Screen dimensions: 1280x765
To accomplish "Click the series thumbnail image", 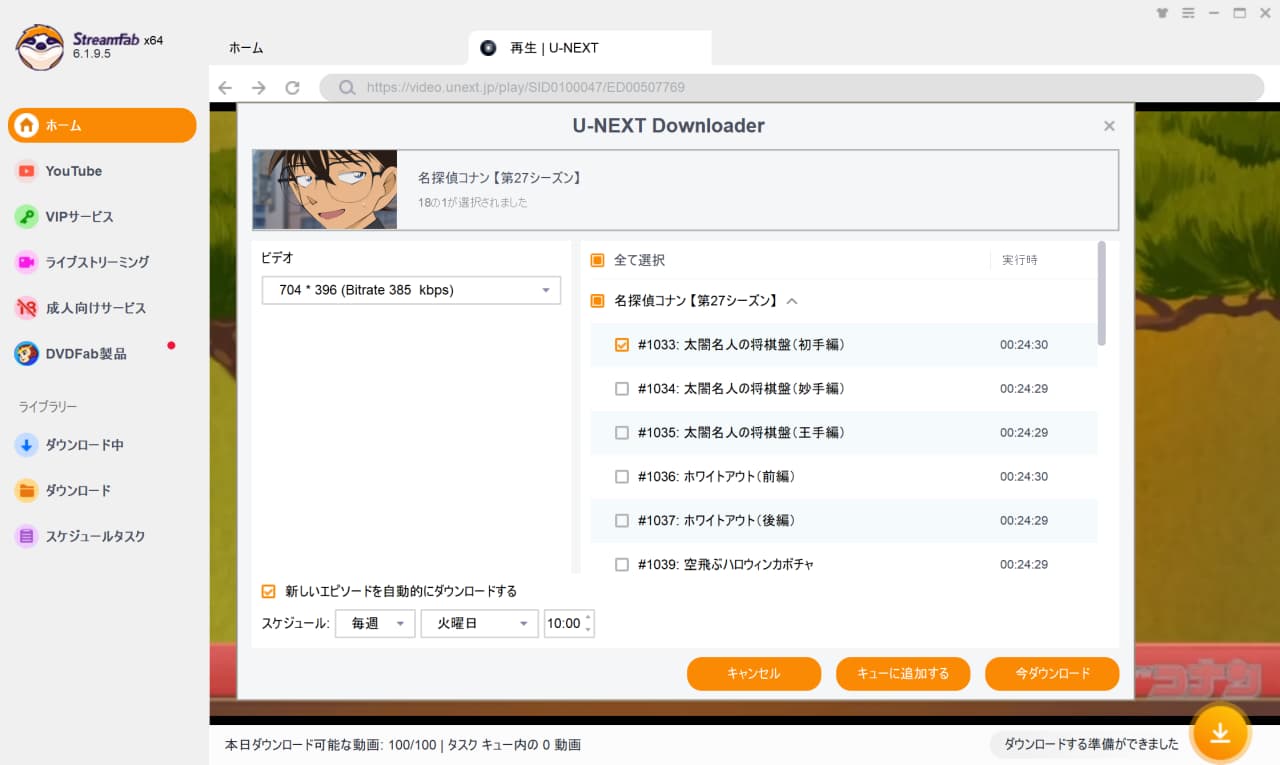I will point(325,190).
